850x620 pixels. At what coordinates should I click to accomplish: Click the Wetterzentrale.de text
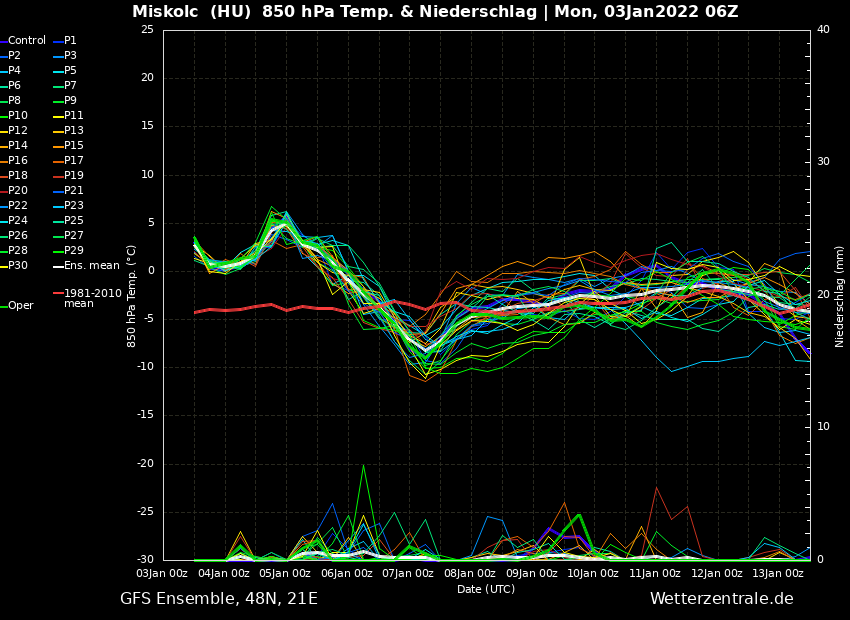[x=721, y=599]
